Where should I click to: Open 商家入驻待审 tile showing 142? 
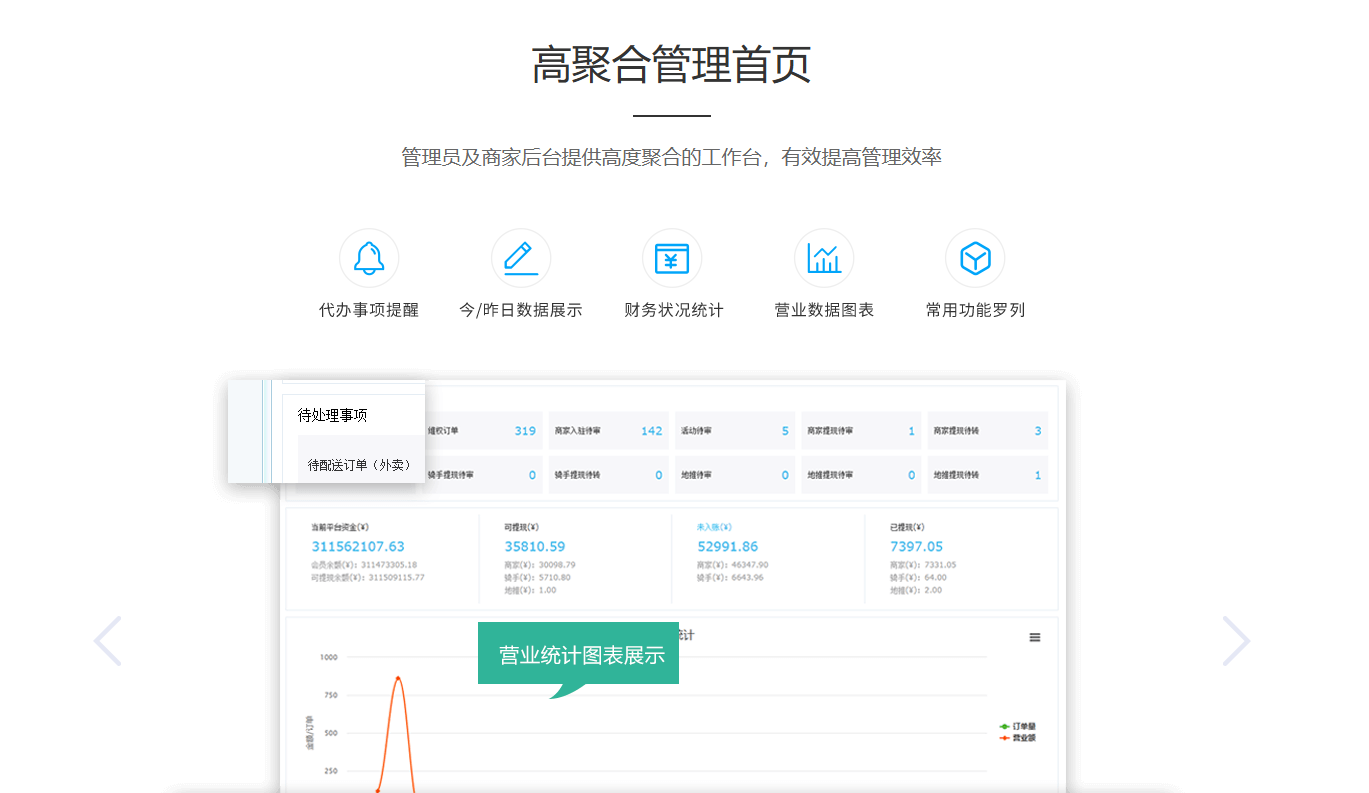click(x=609, y=431)
